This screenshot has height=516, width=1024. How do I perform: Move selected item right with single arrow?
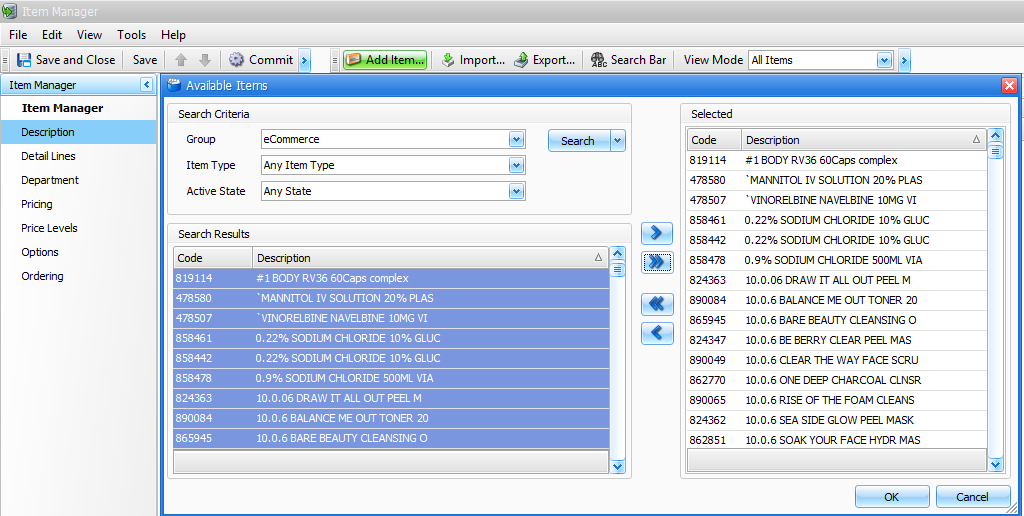(x=656, y=233)
